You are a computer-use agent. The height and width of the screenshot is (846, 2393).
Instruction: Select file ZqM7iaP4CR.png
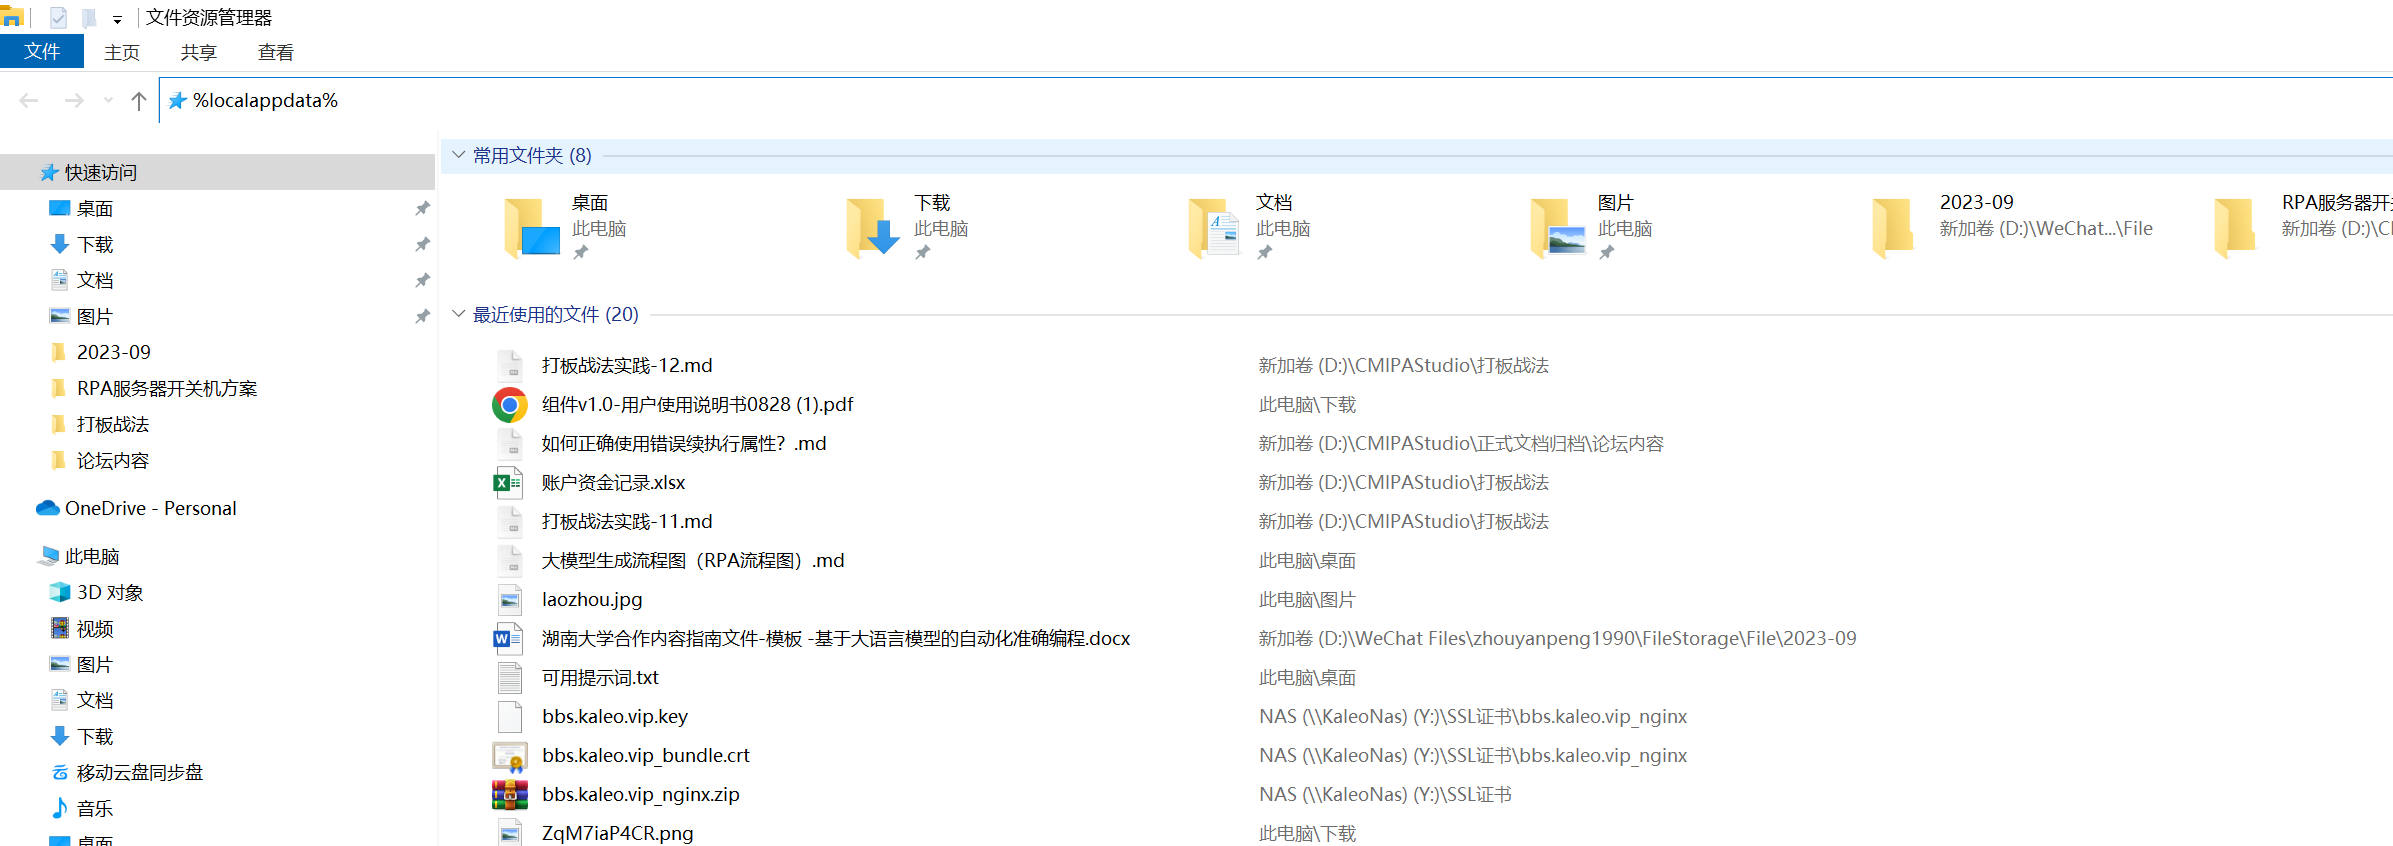(617, 833)
